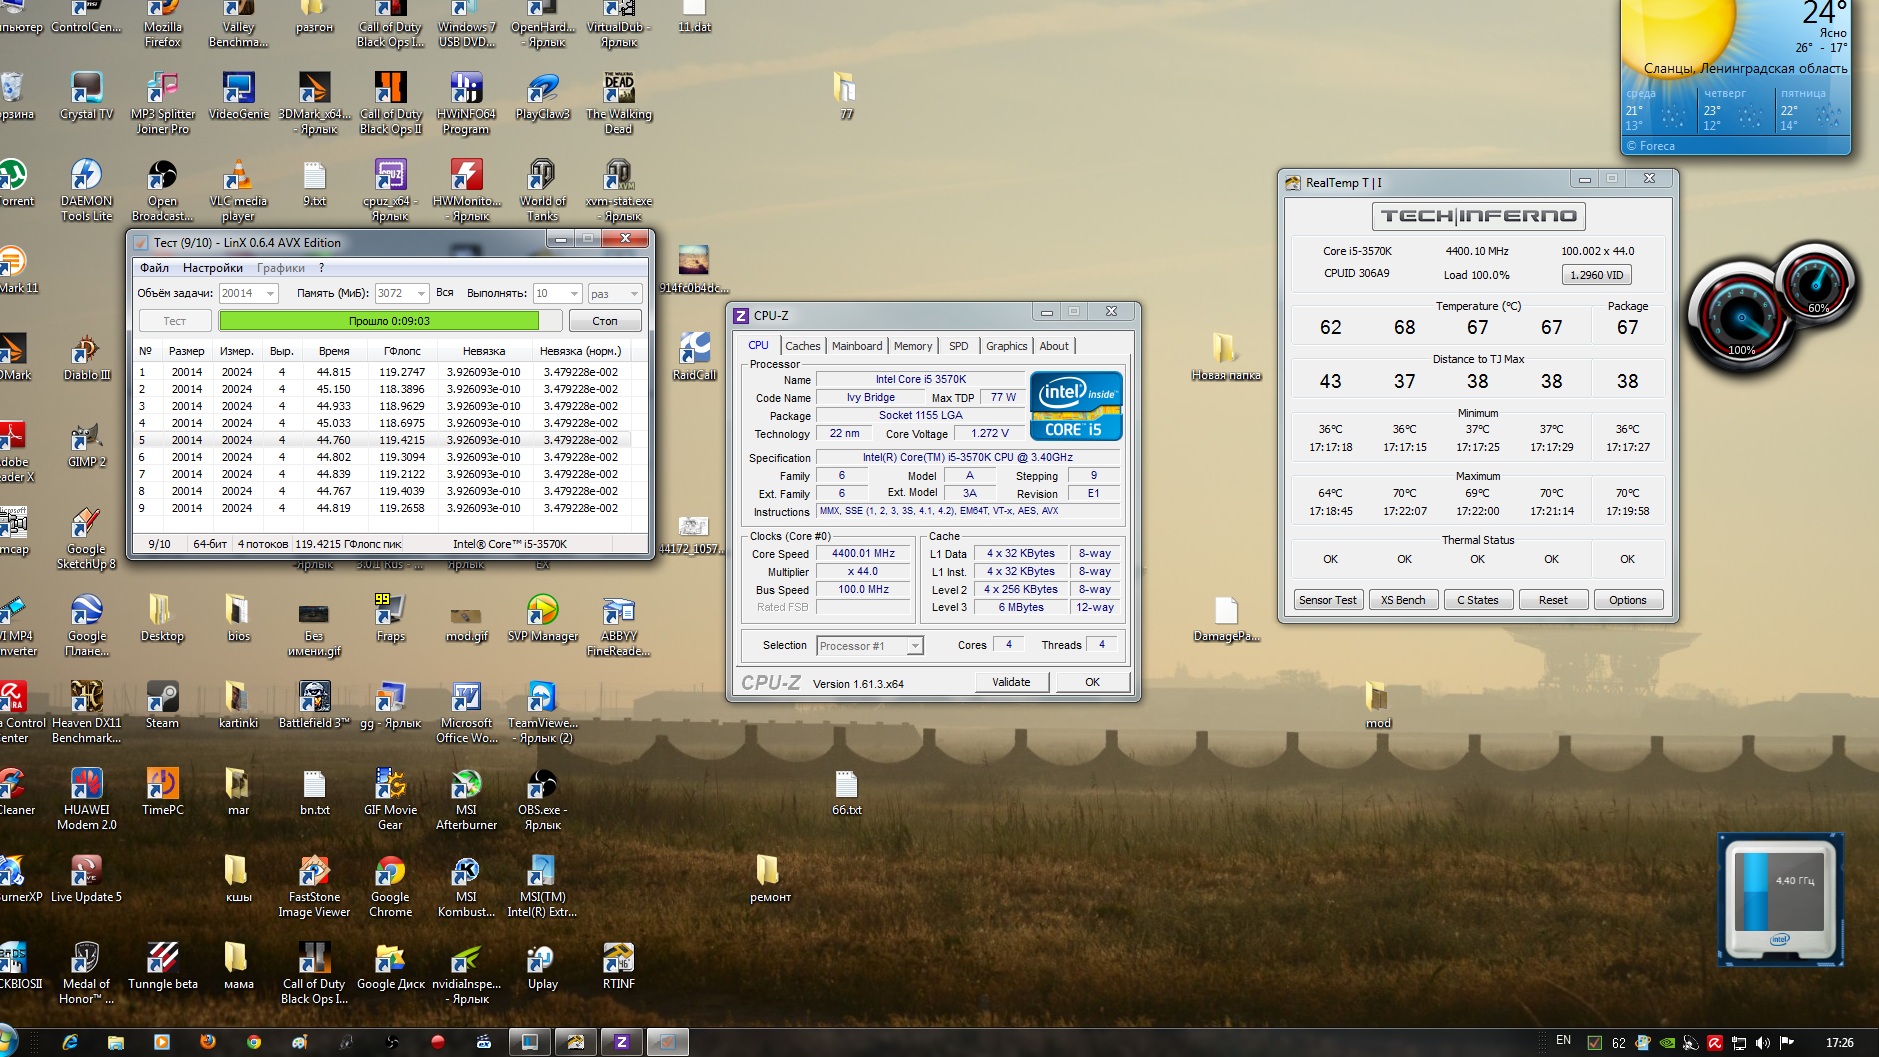
Task: Open the VLC media player icon
Action: pos(238,177)
